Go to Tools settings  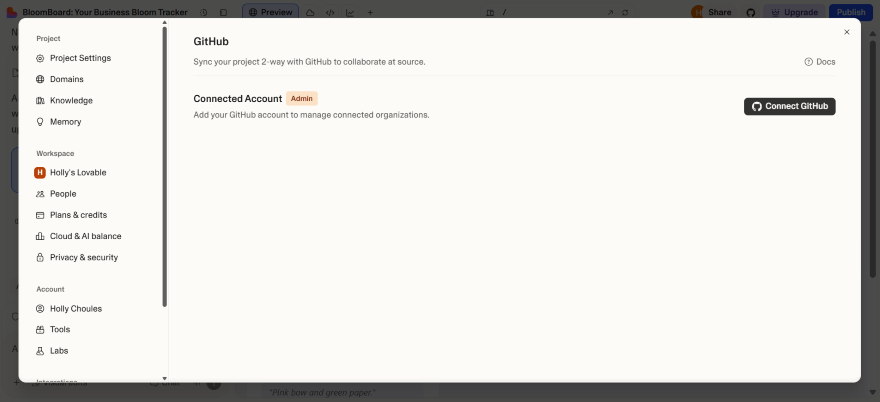(60, 330)
